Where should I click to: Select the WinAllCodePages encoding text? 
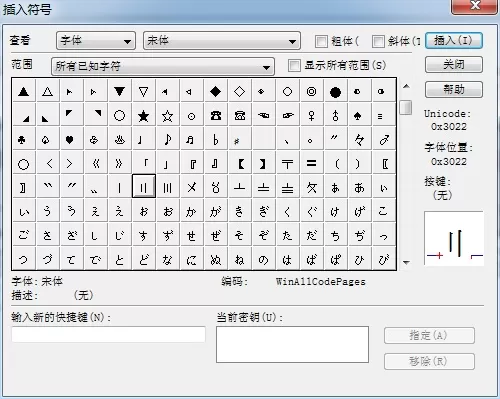[321, 282]
